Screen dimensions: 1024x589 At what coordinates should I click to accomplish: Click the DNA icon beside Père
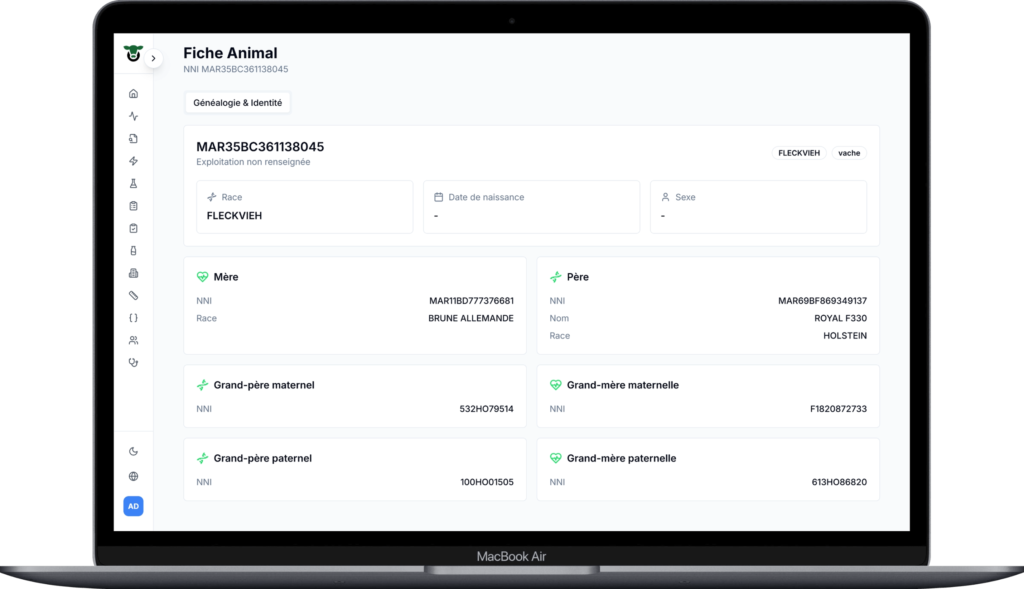(x=556, y=277)
